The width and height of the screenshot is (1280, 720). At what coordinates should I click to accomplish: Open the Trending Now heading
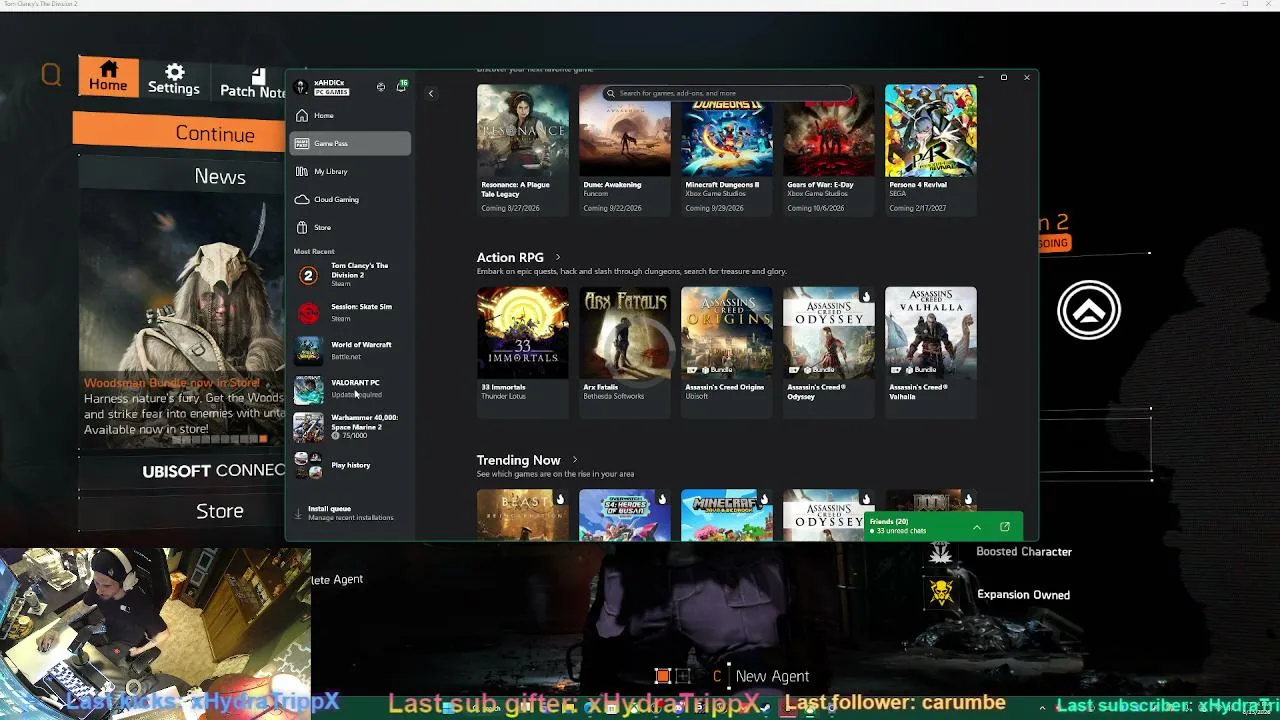point(518,461)
